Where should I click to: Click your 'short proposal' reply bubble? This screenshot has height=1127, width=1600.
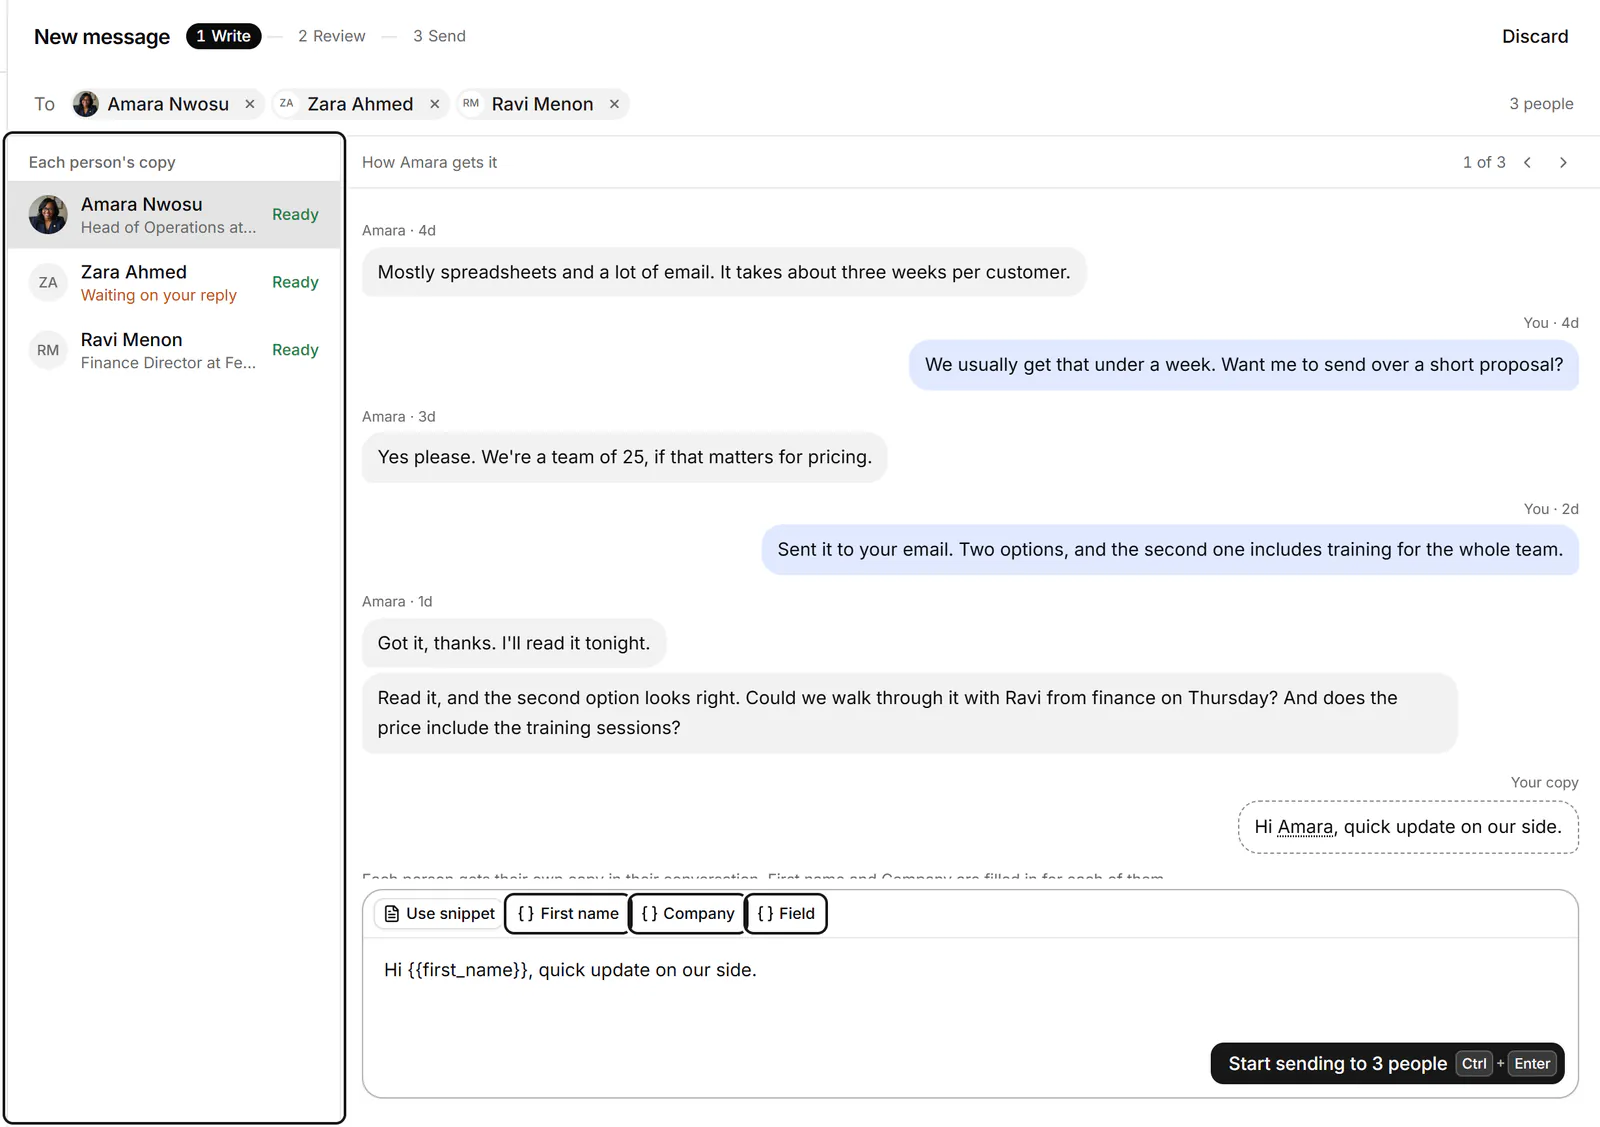(1244, 365)
